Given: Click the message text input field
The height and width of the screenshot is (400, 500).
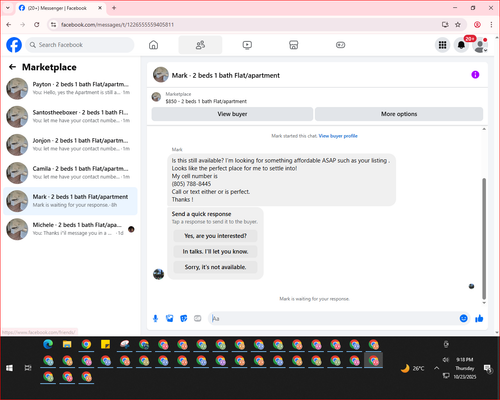Looking at the screenshot, I should pos(333,319).
